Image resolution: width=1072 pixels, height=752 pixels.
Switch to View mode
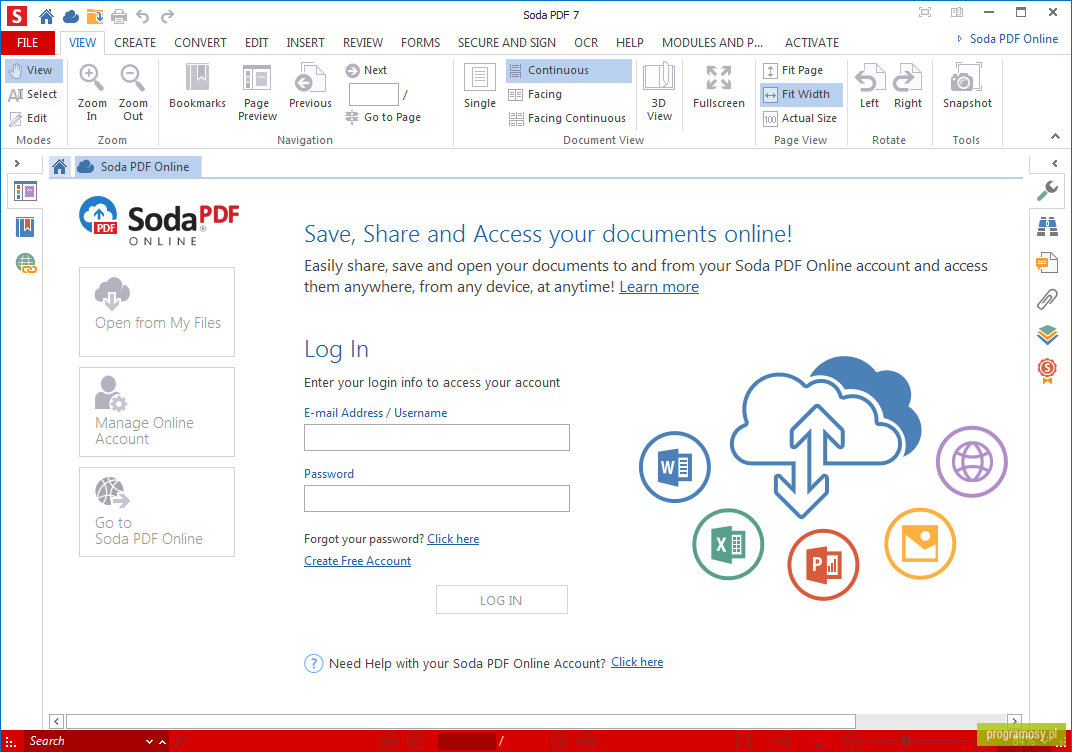(x=33, y=70)
